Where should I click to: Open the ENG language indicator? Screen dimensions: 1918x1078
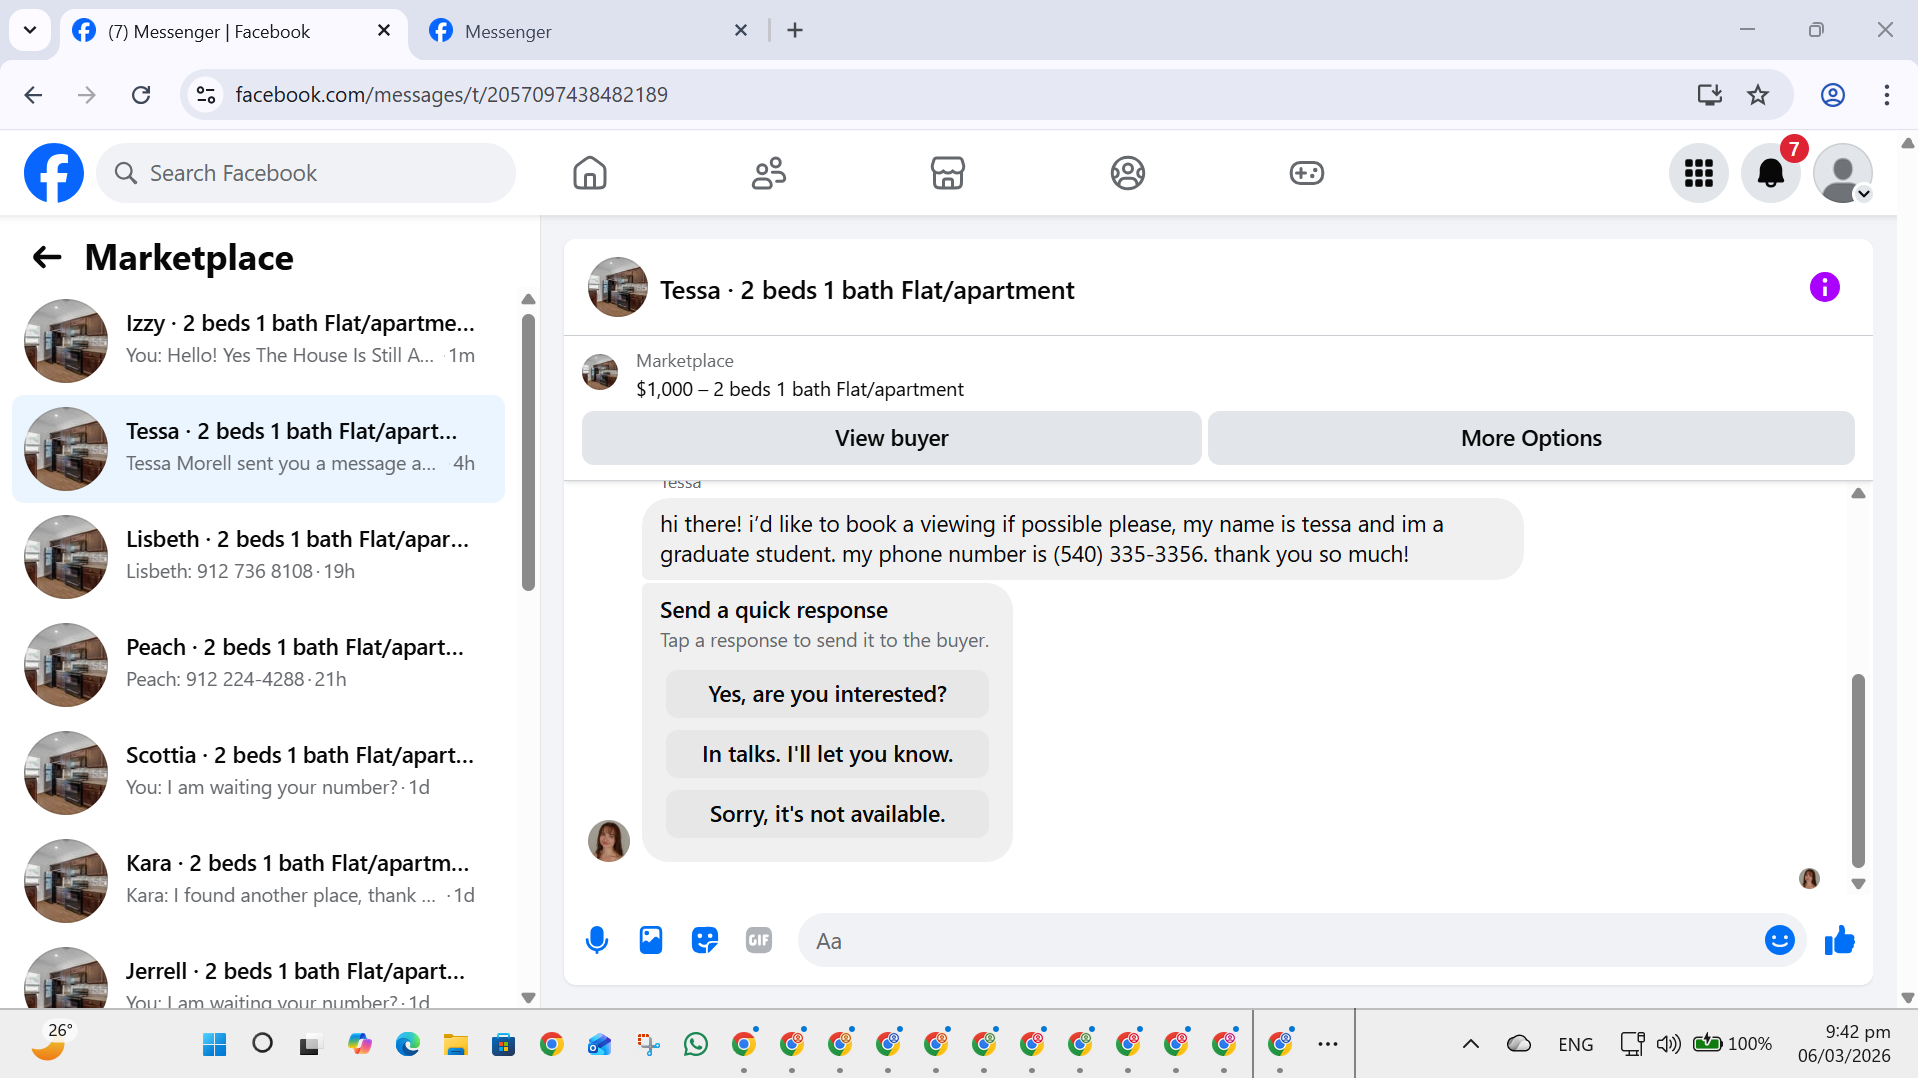1575,1044
